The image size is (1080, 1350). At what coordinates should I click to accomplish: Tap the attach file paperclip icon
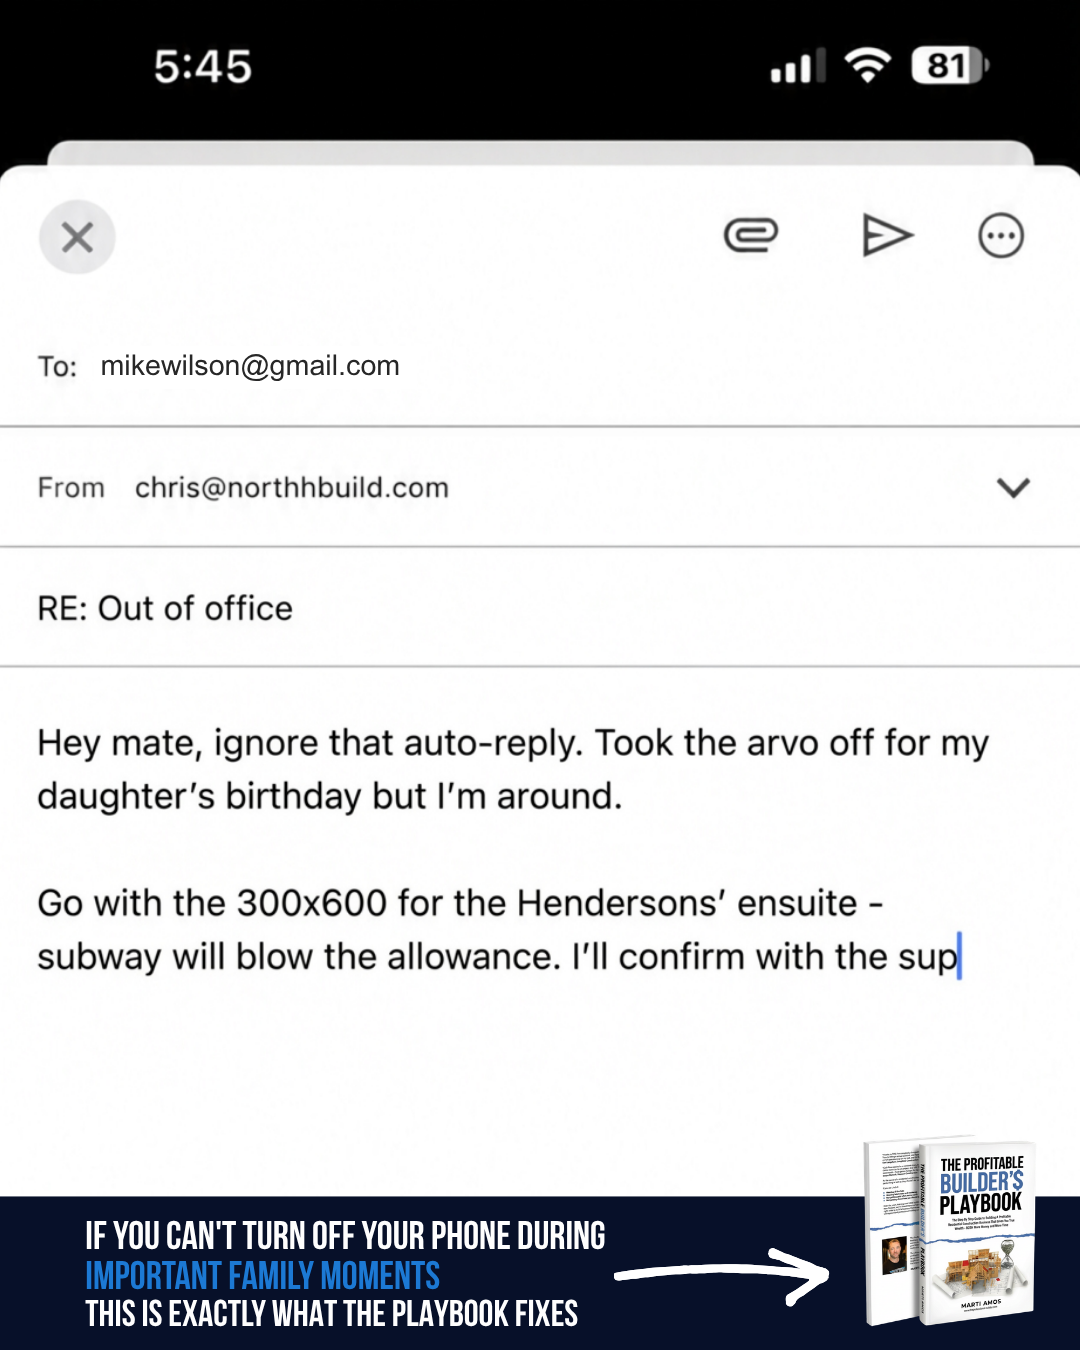(x=751, y=236)
